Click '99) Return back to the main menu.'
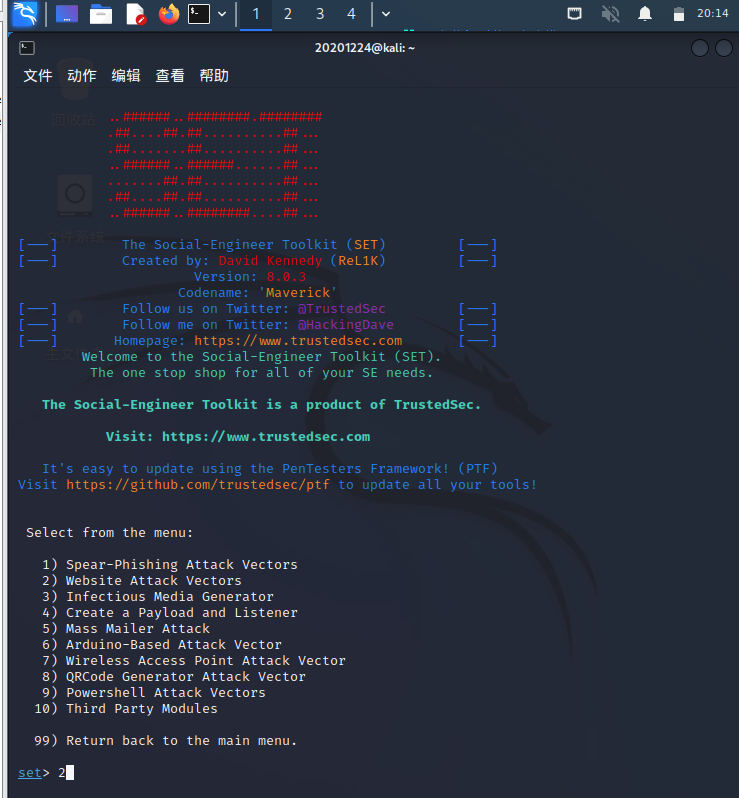Screen dimensions: 739x798 (x=165, y=740)
